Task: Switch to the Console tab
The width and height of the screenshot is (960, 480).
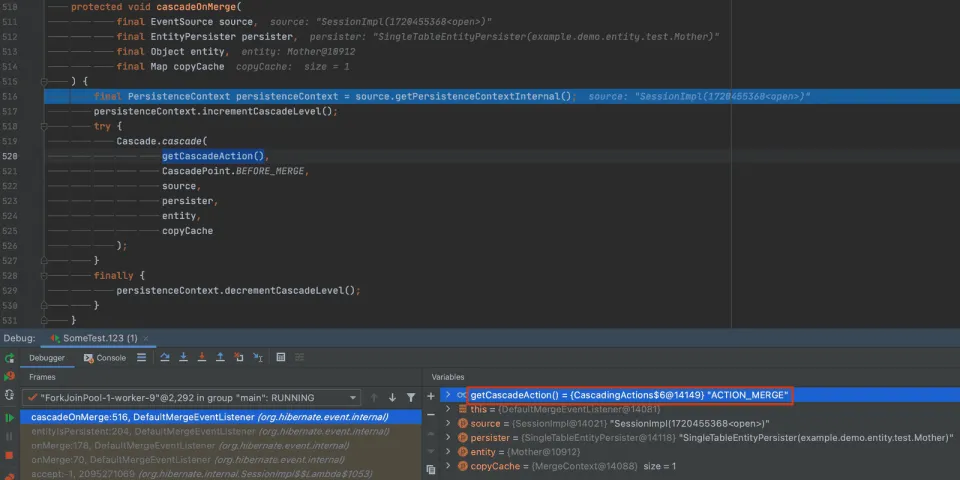Action: click(x=105, y=358)
